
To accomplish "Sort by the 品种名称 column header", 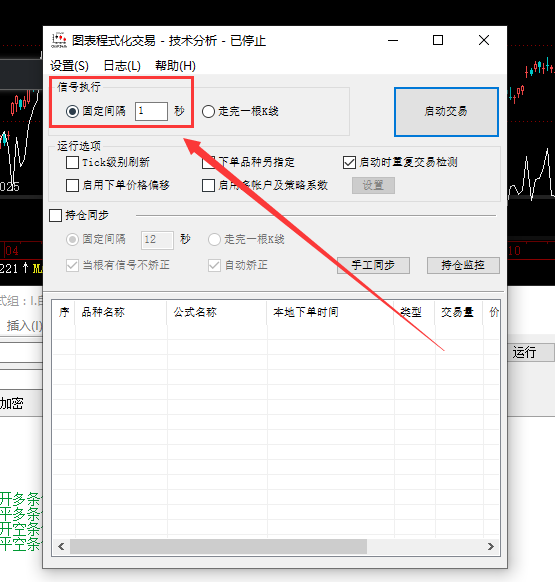I will [121, 313].
